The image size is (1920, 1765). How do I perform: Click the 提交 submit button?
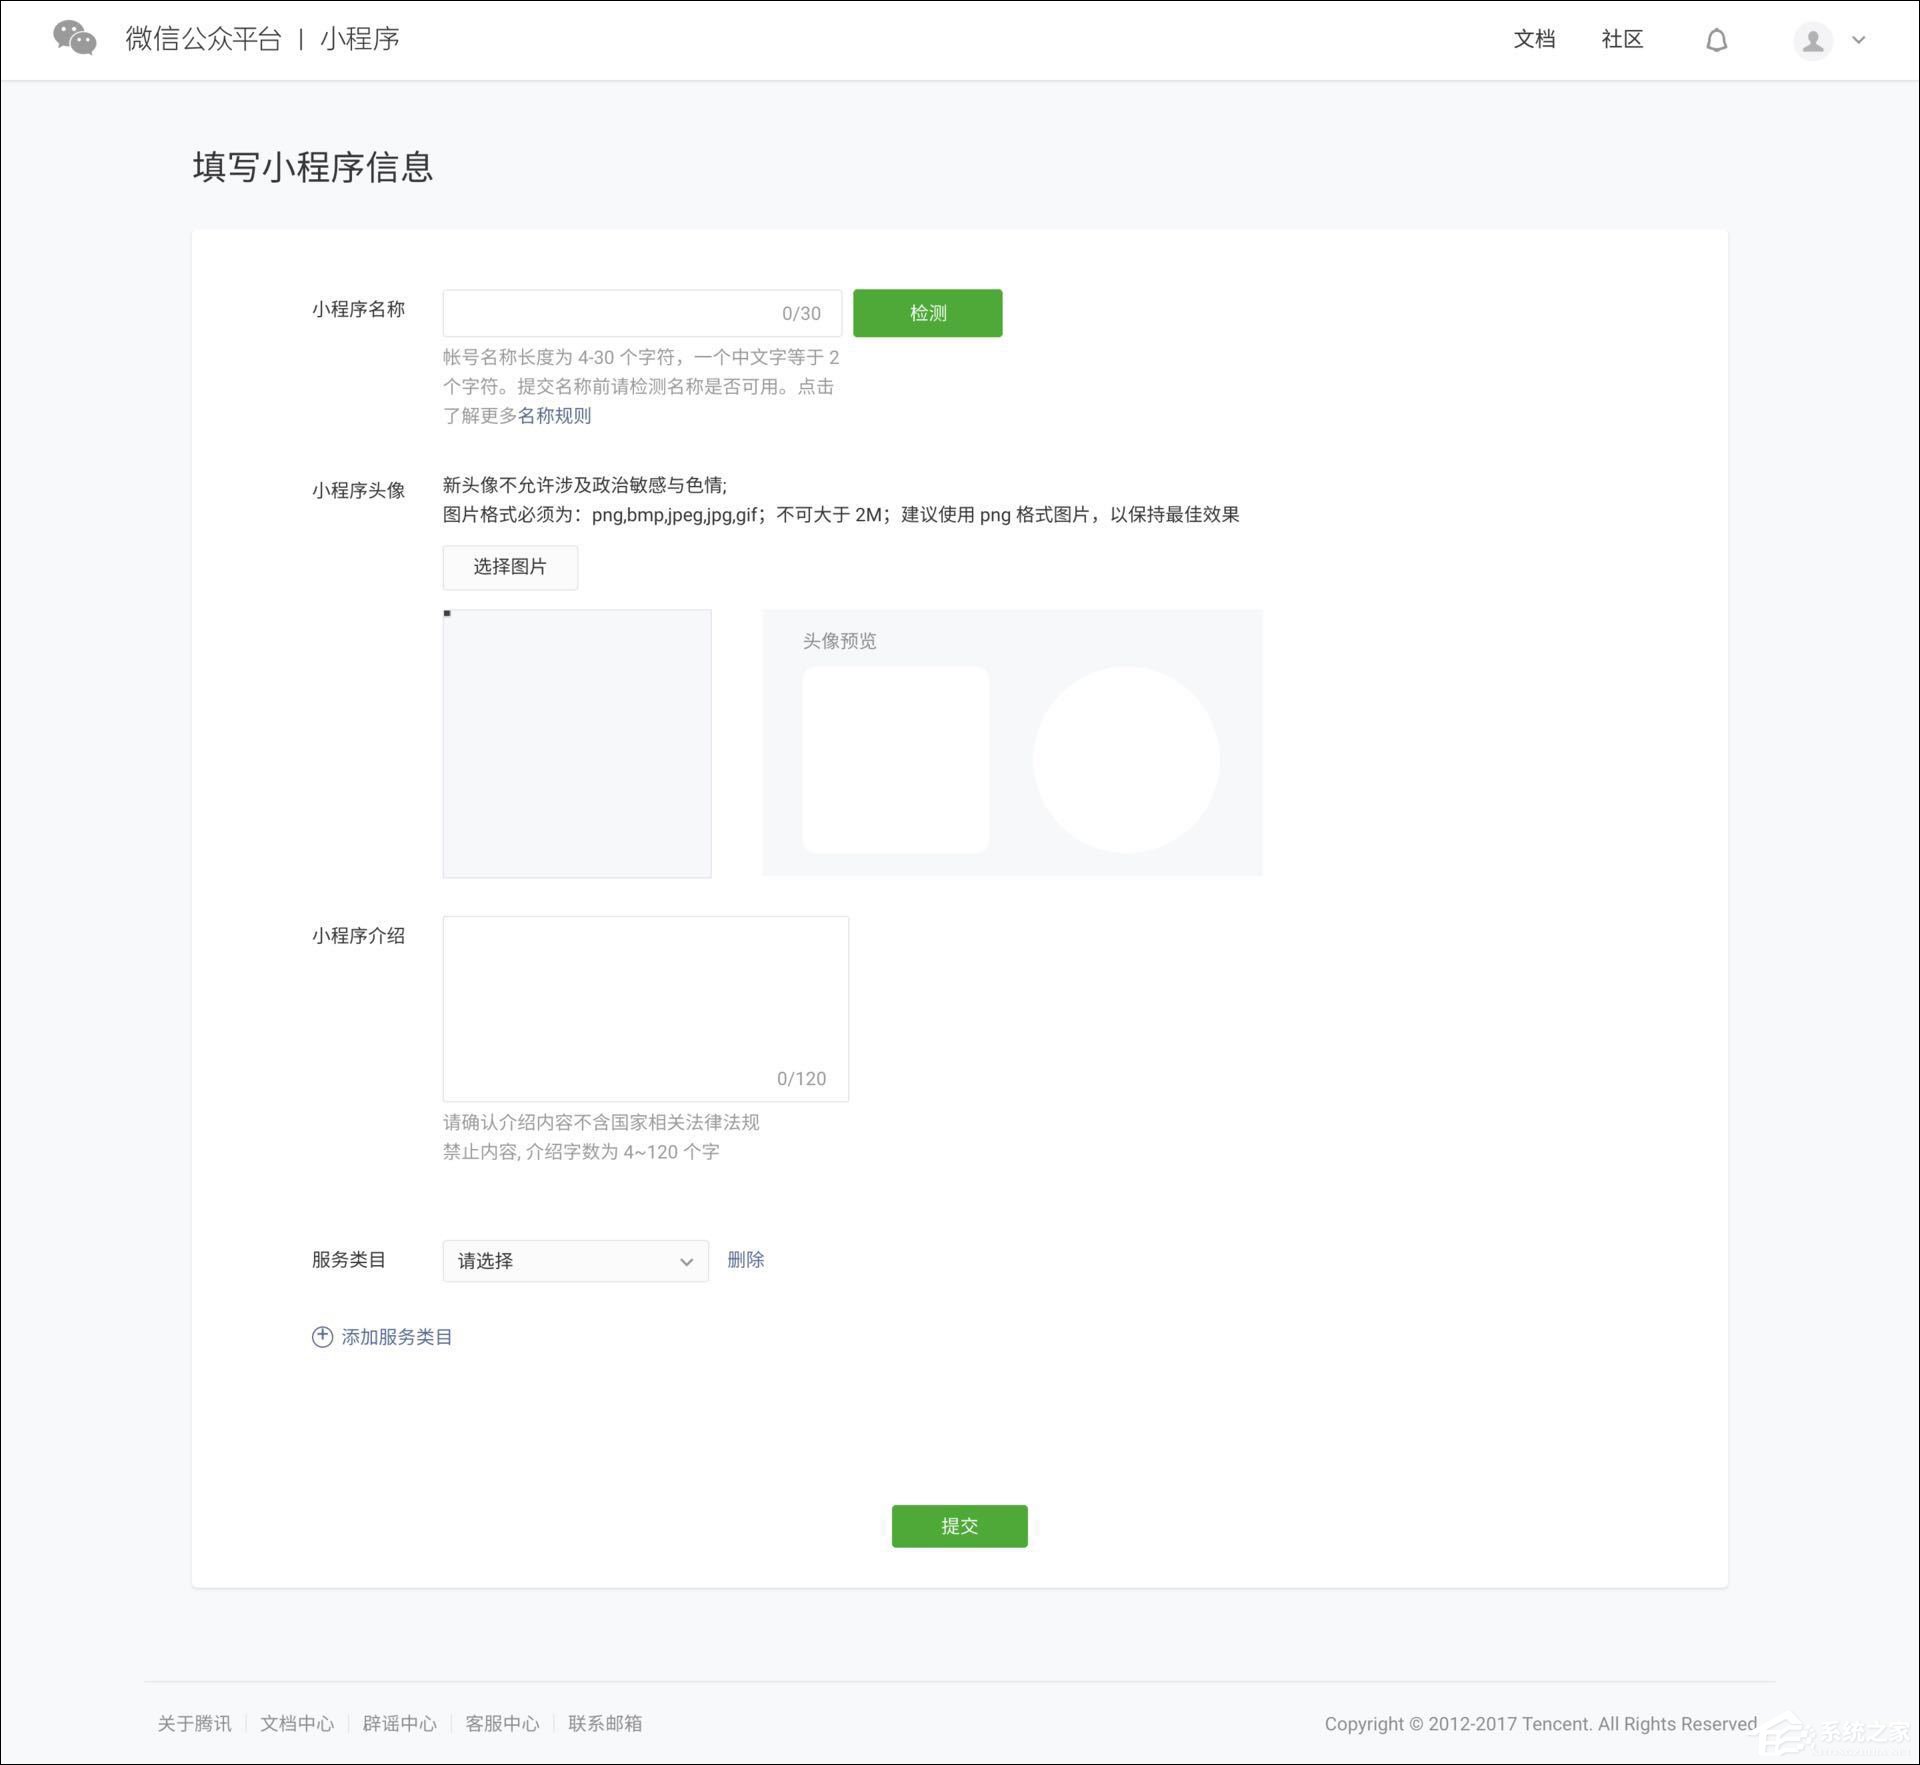tap(958, 1526)
